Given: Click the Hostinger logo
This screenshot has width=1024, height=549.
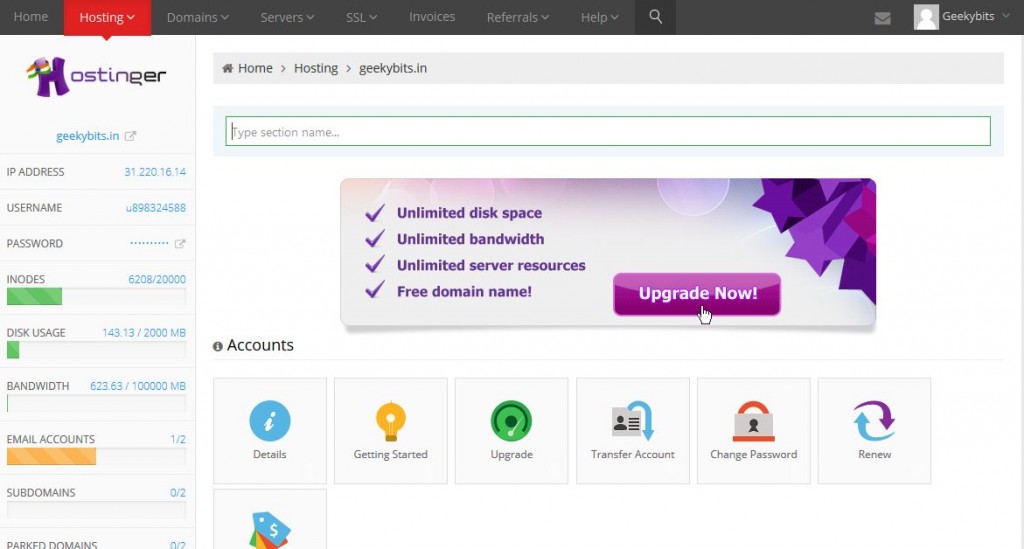Looking at the screenshot, I should [x=97, y=76].
